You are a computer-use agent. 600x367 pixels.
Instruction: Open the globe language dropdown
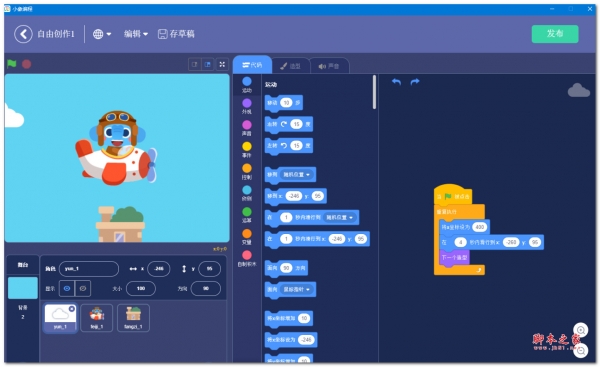[102, 34]
